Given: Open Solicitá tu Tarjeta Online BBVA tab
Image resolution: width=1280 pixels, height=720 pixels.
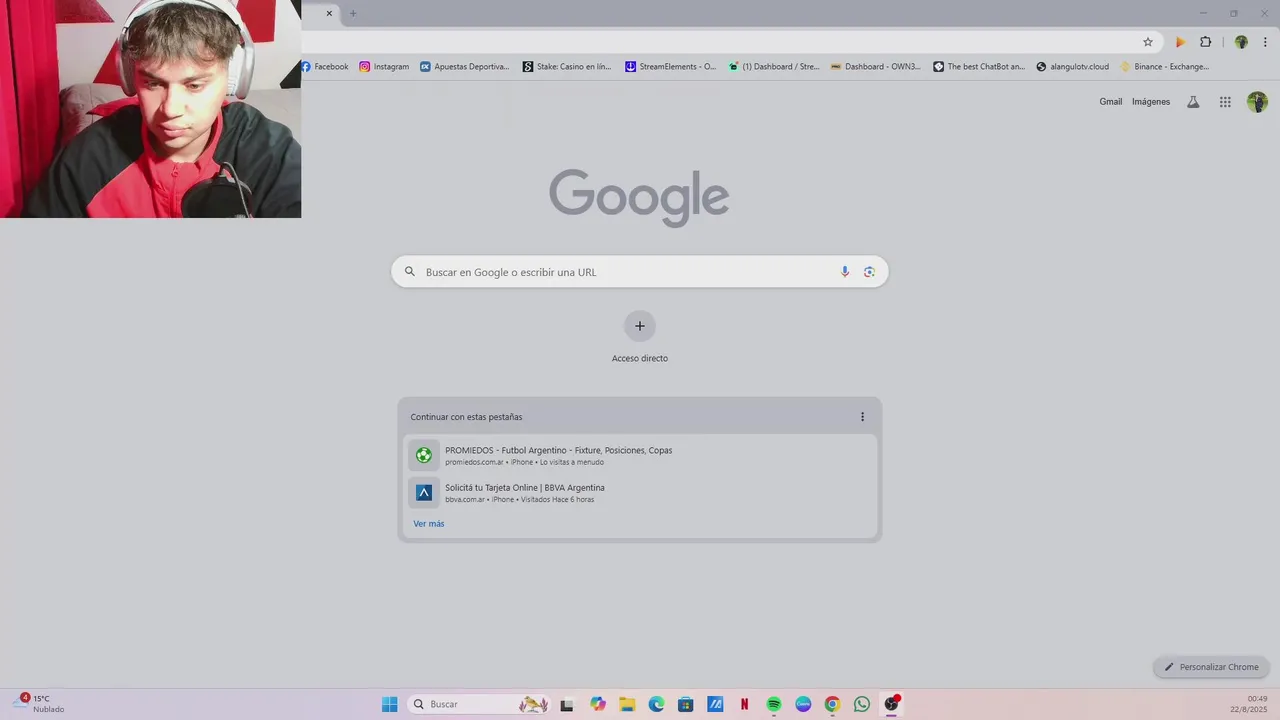Looking at the screenshot, I should pos(640,493).
